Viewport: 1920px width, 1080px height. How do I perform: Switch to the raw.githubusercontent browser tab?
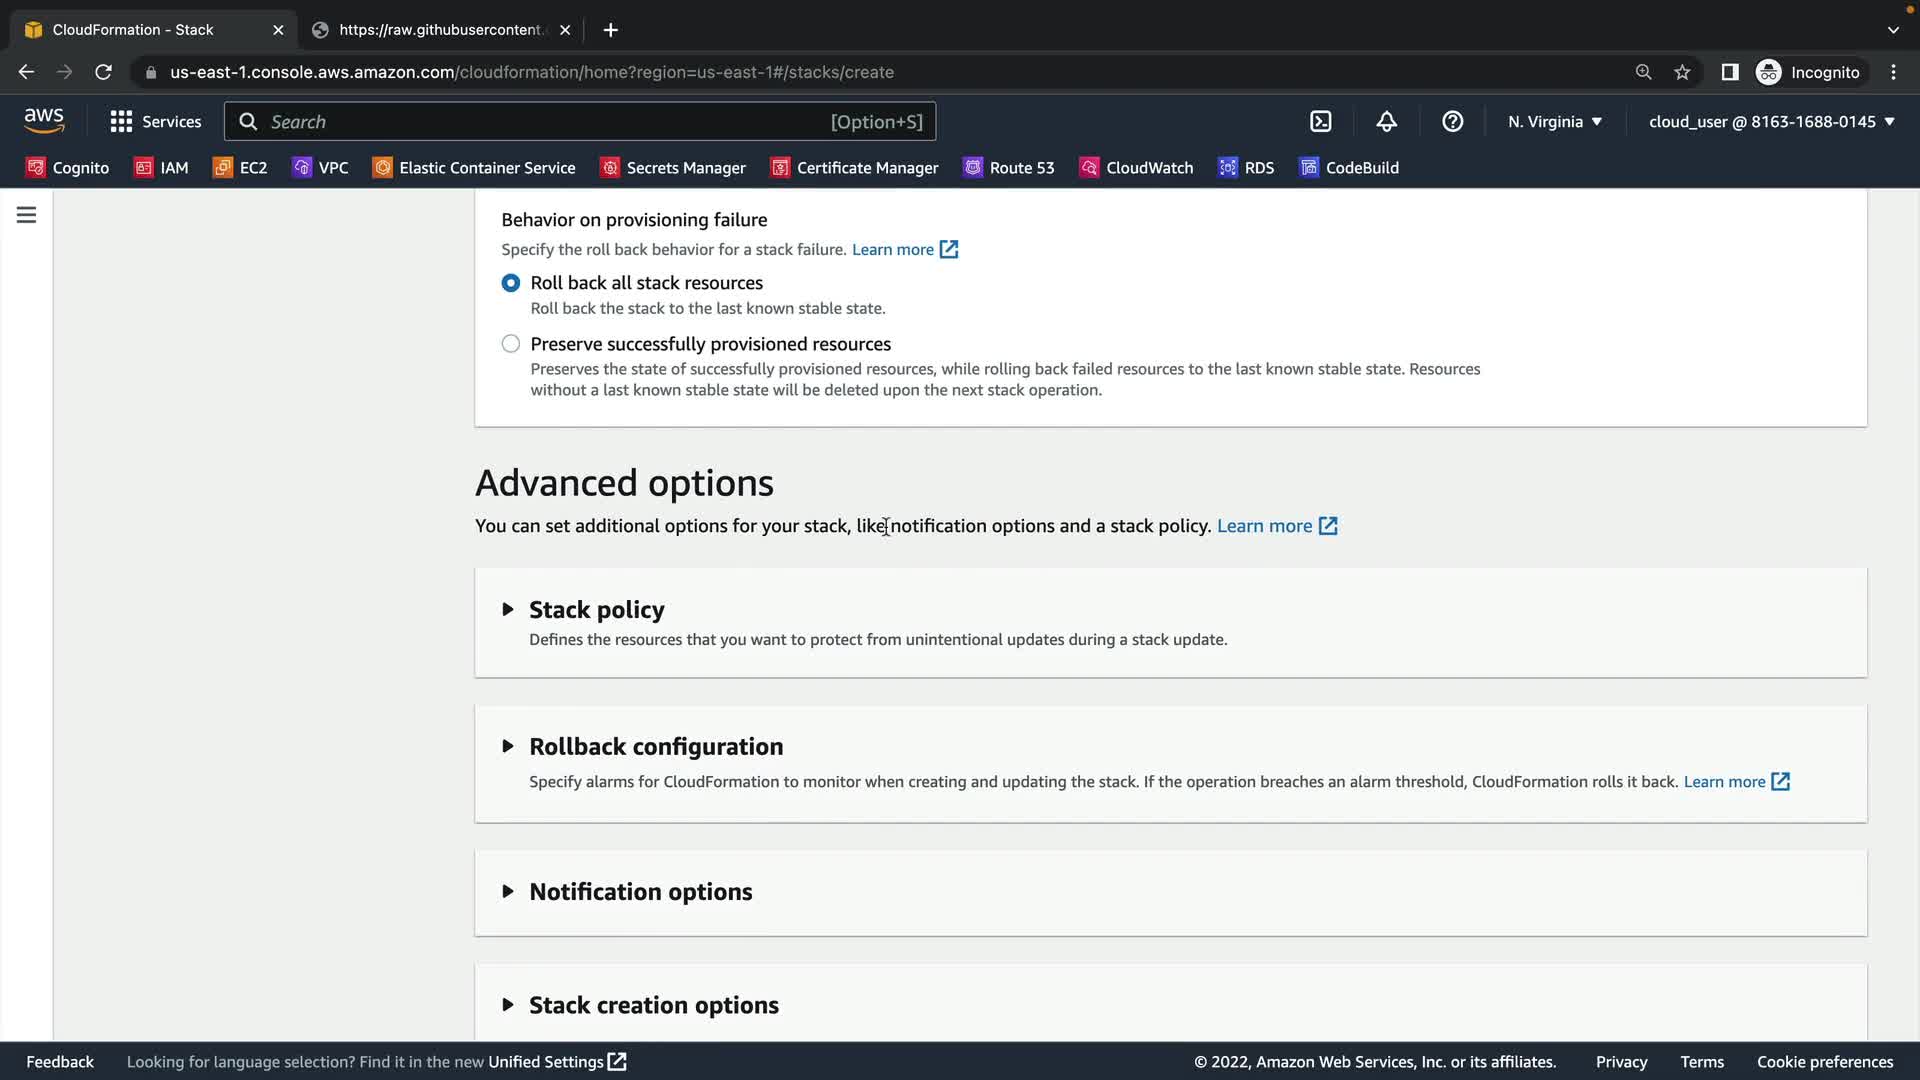[440, 30]
